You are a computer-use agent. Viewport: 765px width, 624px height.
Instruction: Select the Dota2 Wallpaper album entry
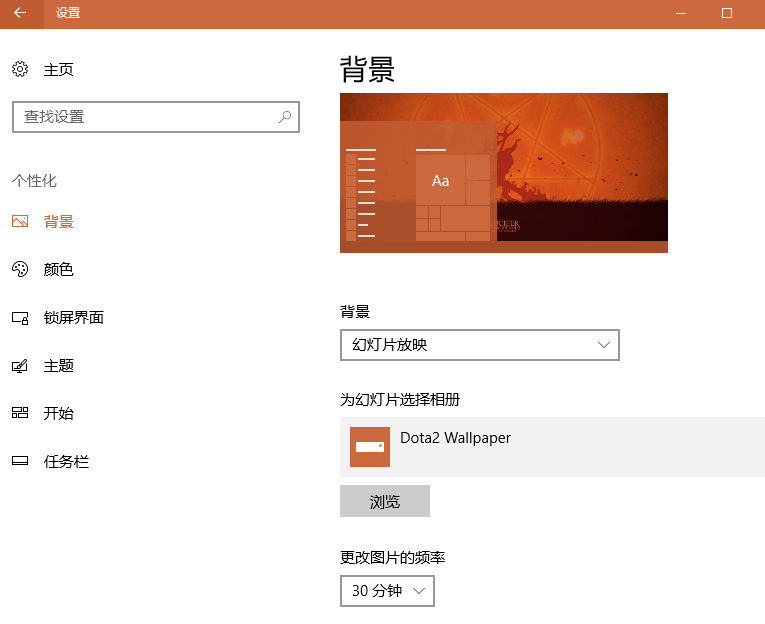click(x=552, y=447)
